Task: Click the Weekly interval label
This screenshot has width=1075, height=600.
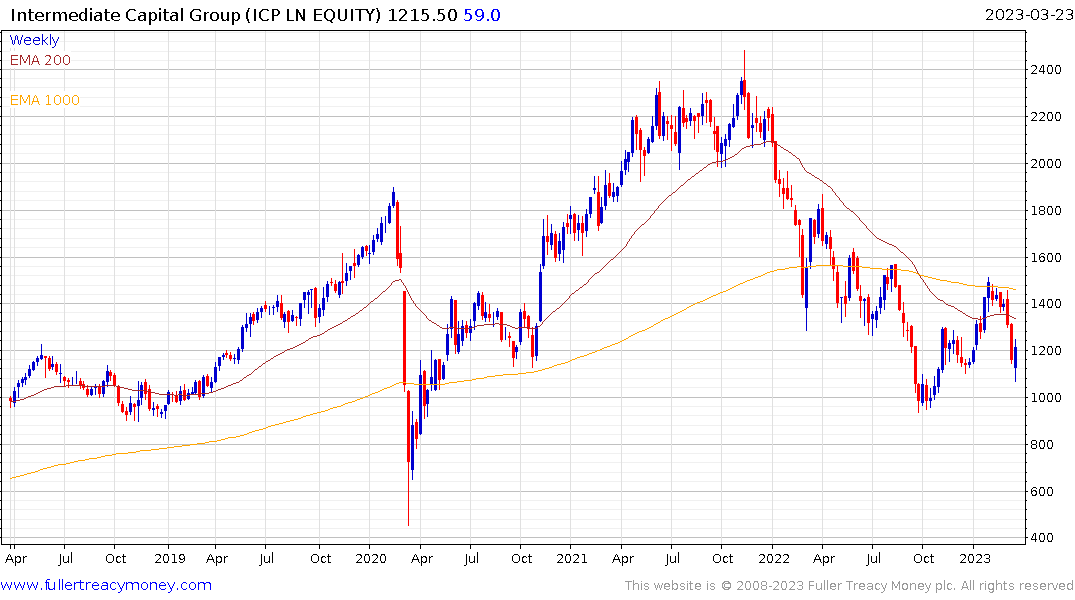Action: (x=34, y=40)
